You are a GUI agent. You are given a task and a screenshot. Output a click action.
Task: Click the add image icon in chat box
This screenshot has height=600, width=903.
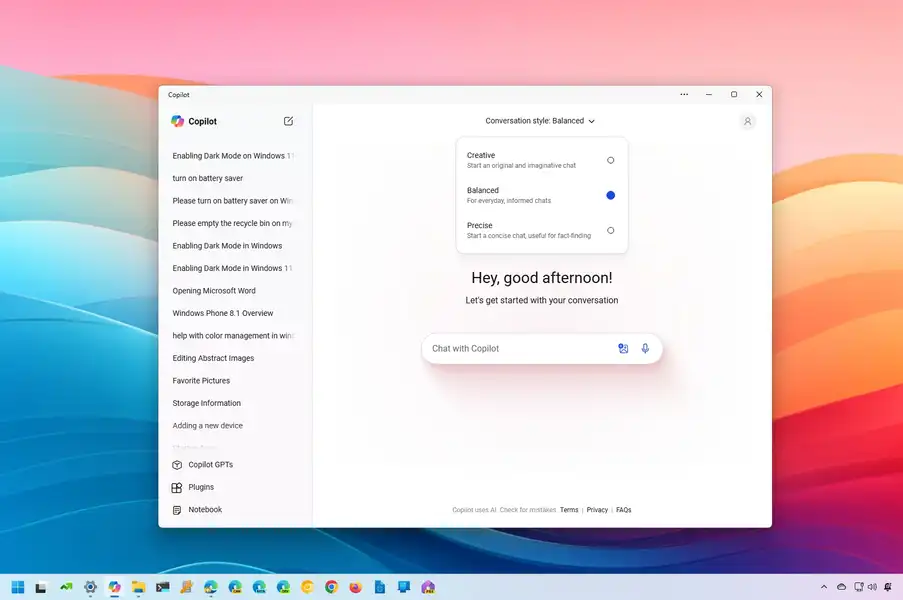pos(623,348)
